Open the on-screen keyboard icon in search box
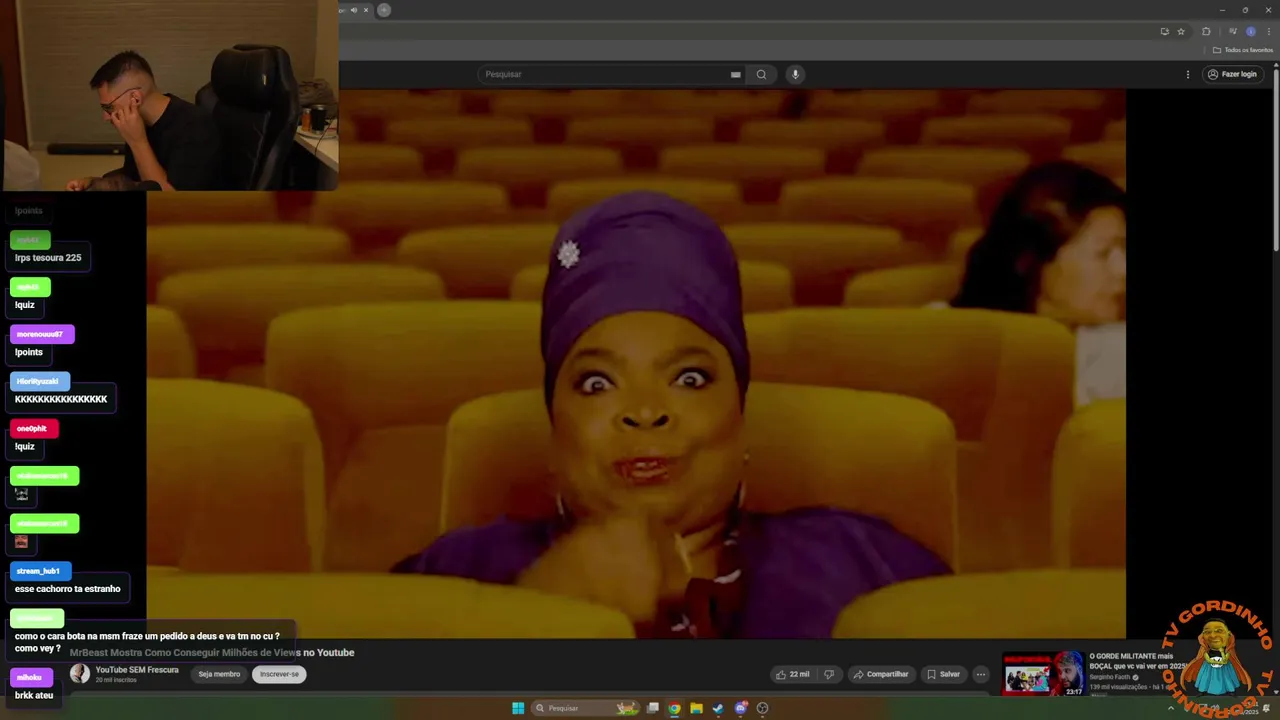The height and width of the screenshot is (720, 1280). coord(736,74)
